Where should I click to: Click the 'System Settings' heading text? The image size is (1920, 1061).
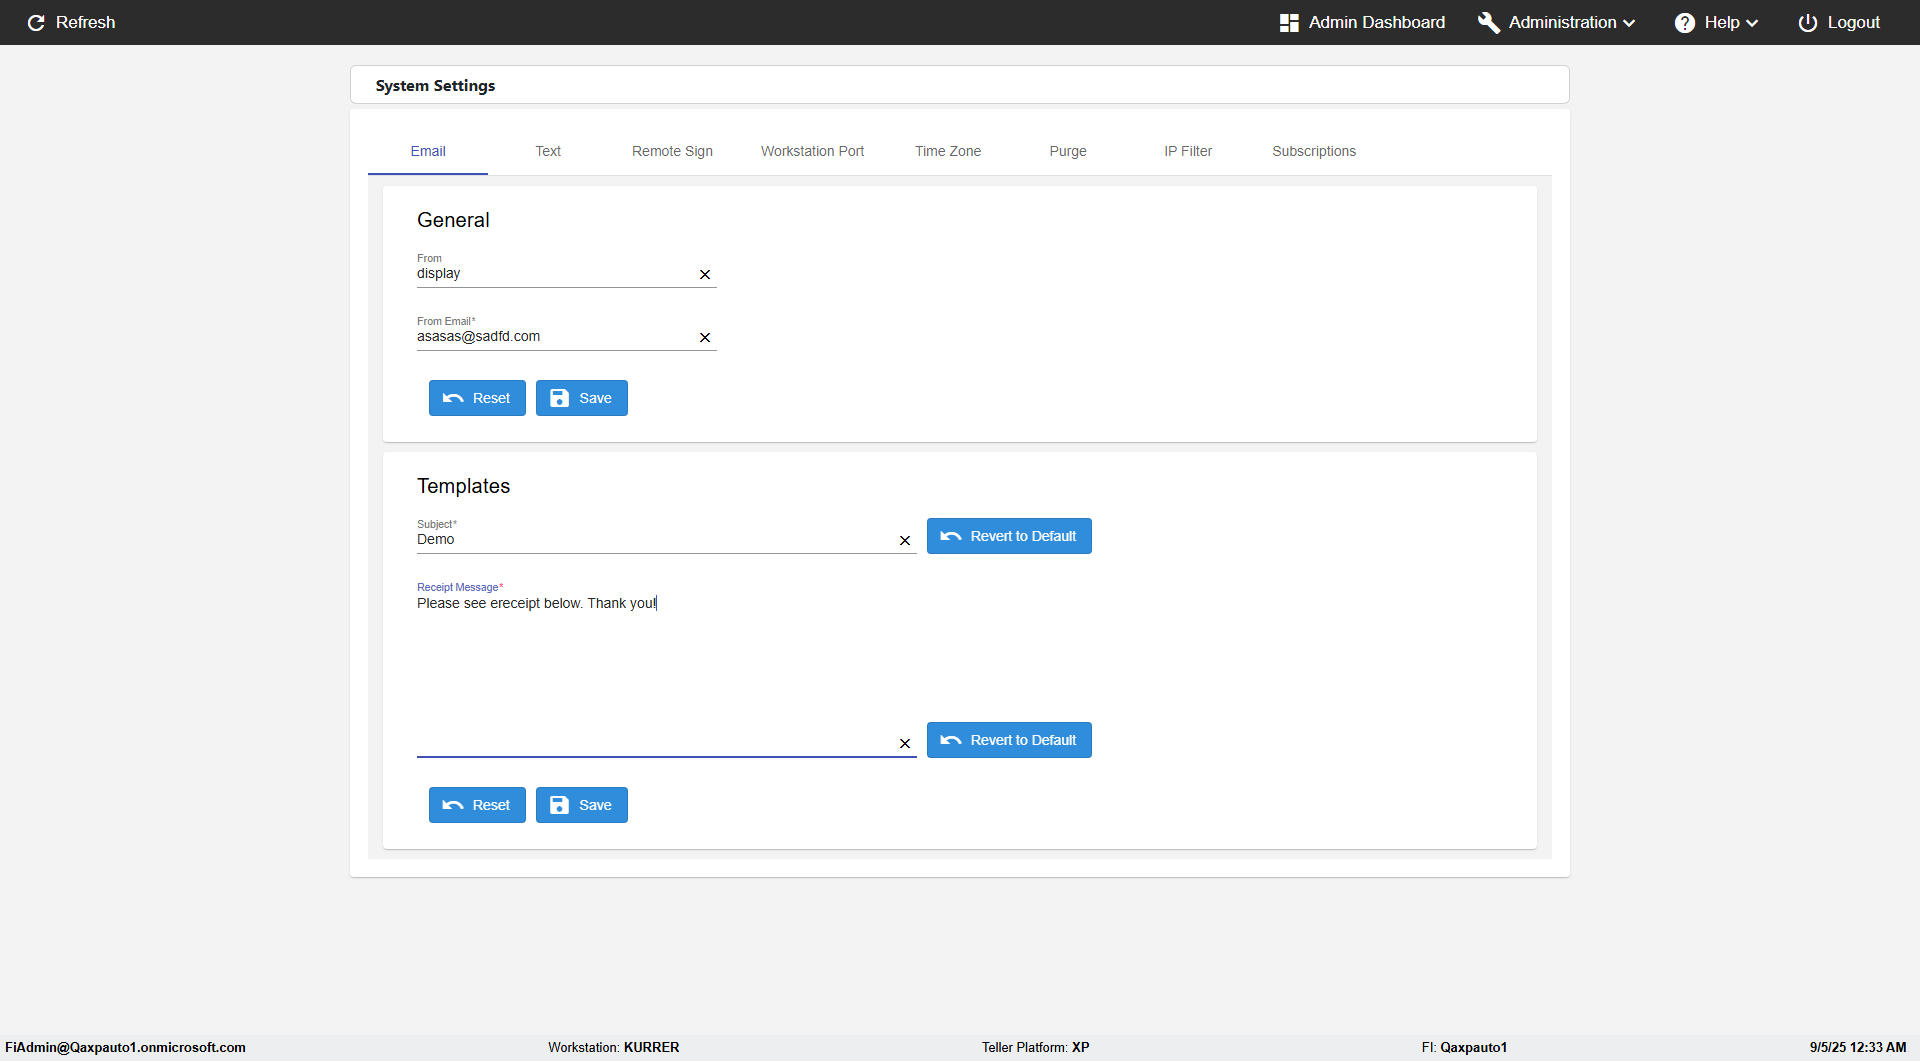pyautogui.click(x=435, y=86)
